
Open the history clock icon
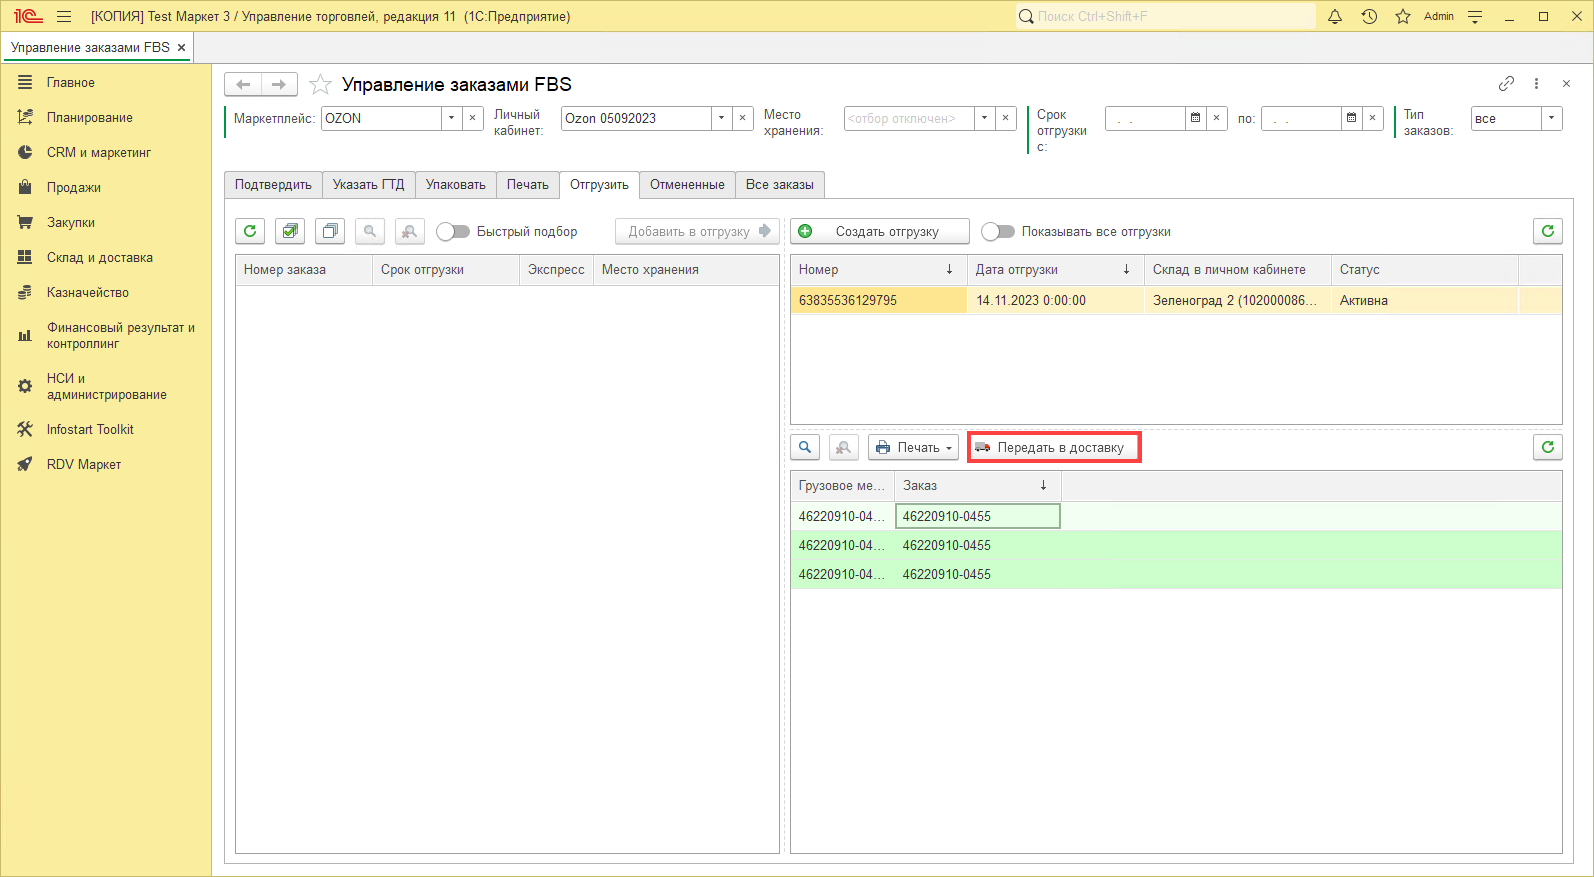[x=1369, y=16]
